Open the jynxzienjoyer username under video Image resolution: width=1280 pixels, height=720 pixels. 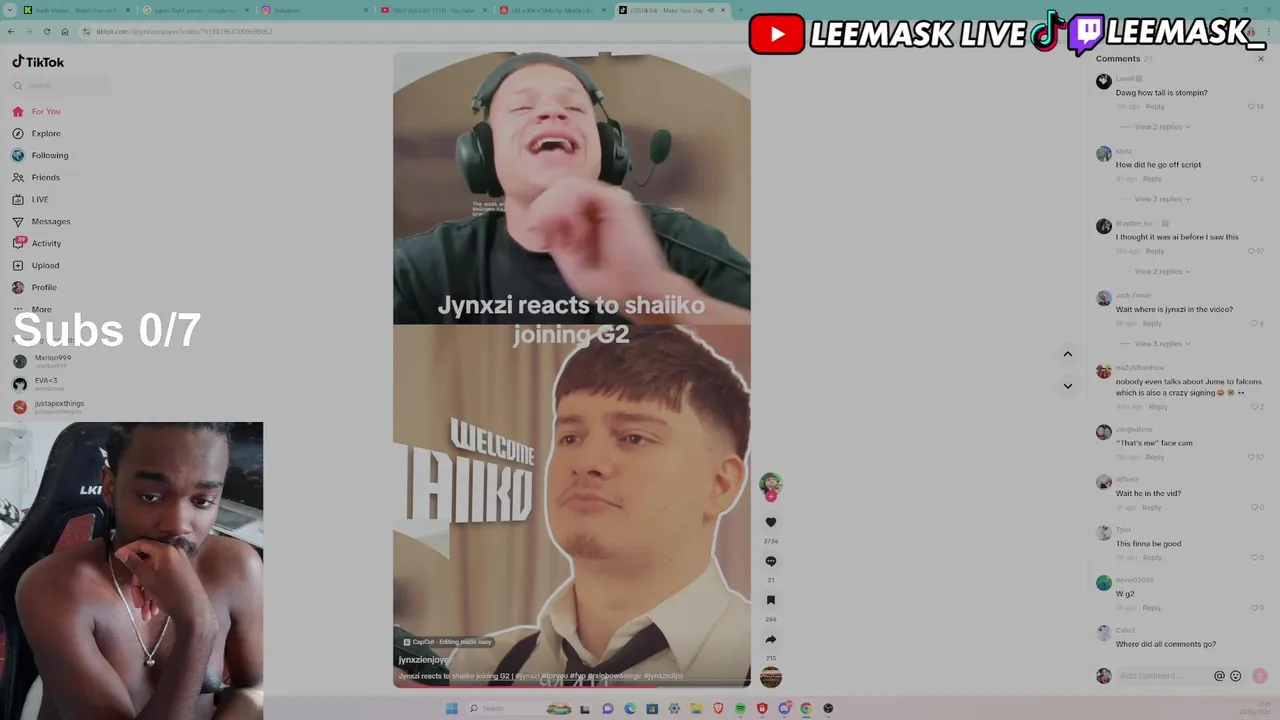(x=424, y=660)
